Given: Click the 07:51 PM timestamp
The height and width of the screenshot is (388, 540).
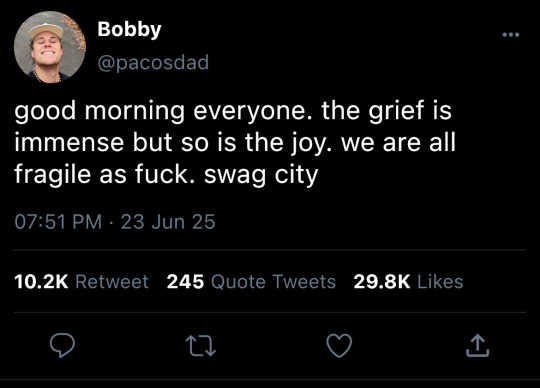Looking at the screenshot, I should pyautogui.click(x=58, y=221).
